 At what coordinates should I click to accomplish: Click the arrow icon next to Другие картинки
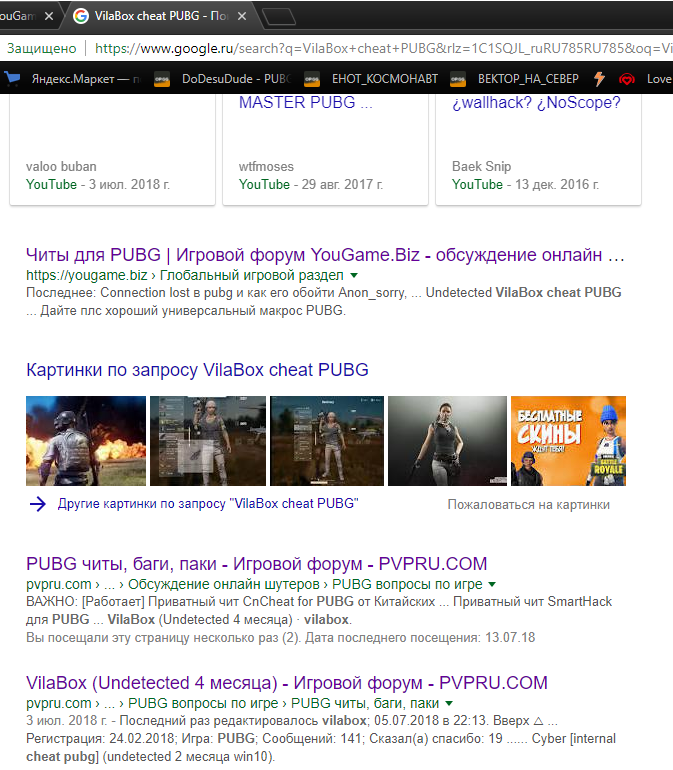38,504
